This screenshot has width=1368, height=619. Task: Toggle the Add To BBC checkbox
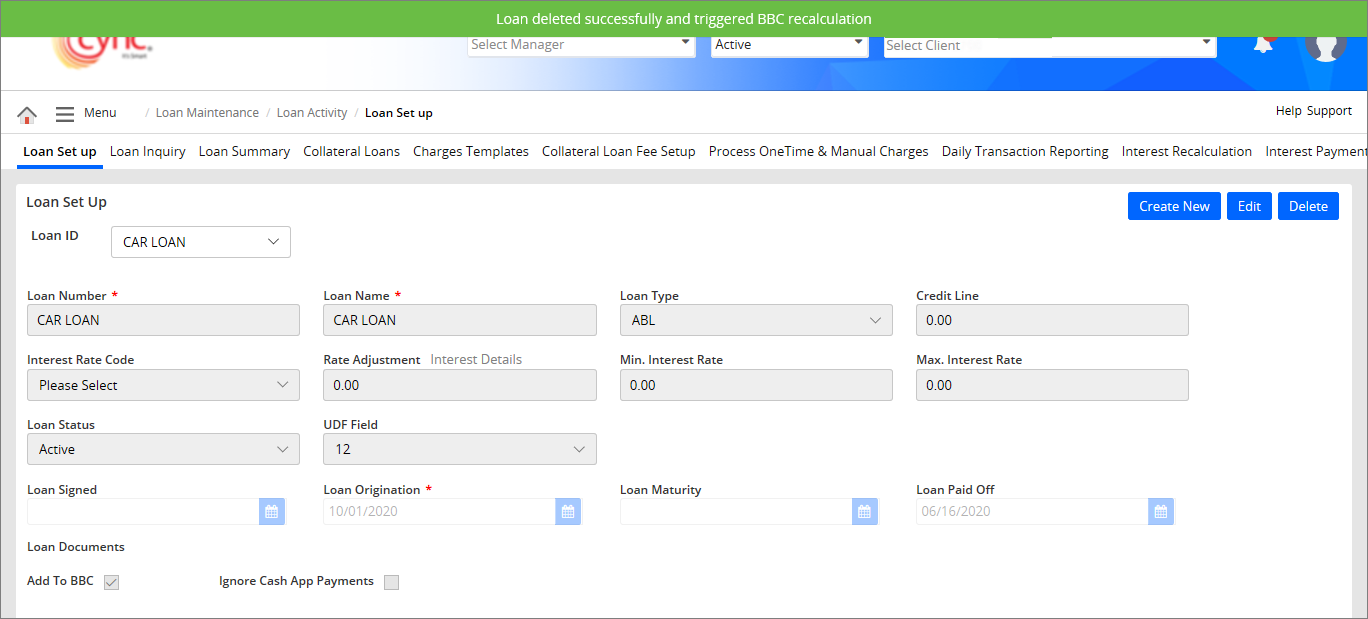(112, 582)
